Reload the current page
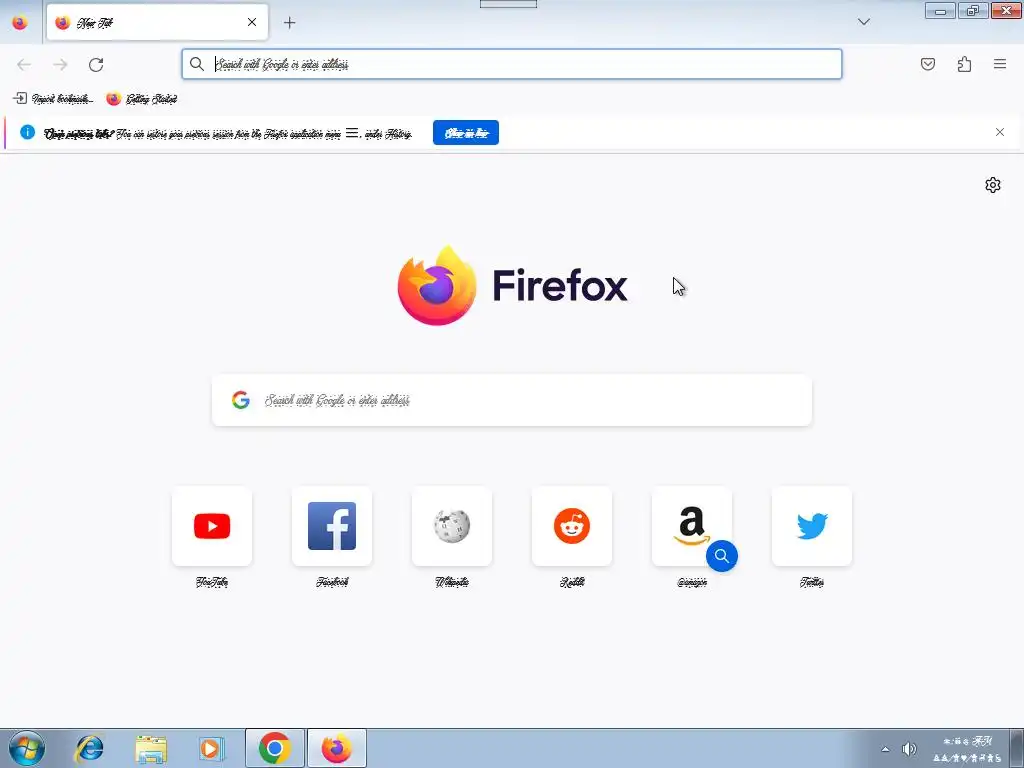1024x768 pixels. [x=96, y=64]
